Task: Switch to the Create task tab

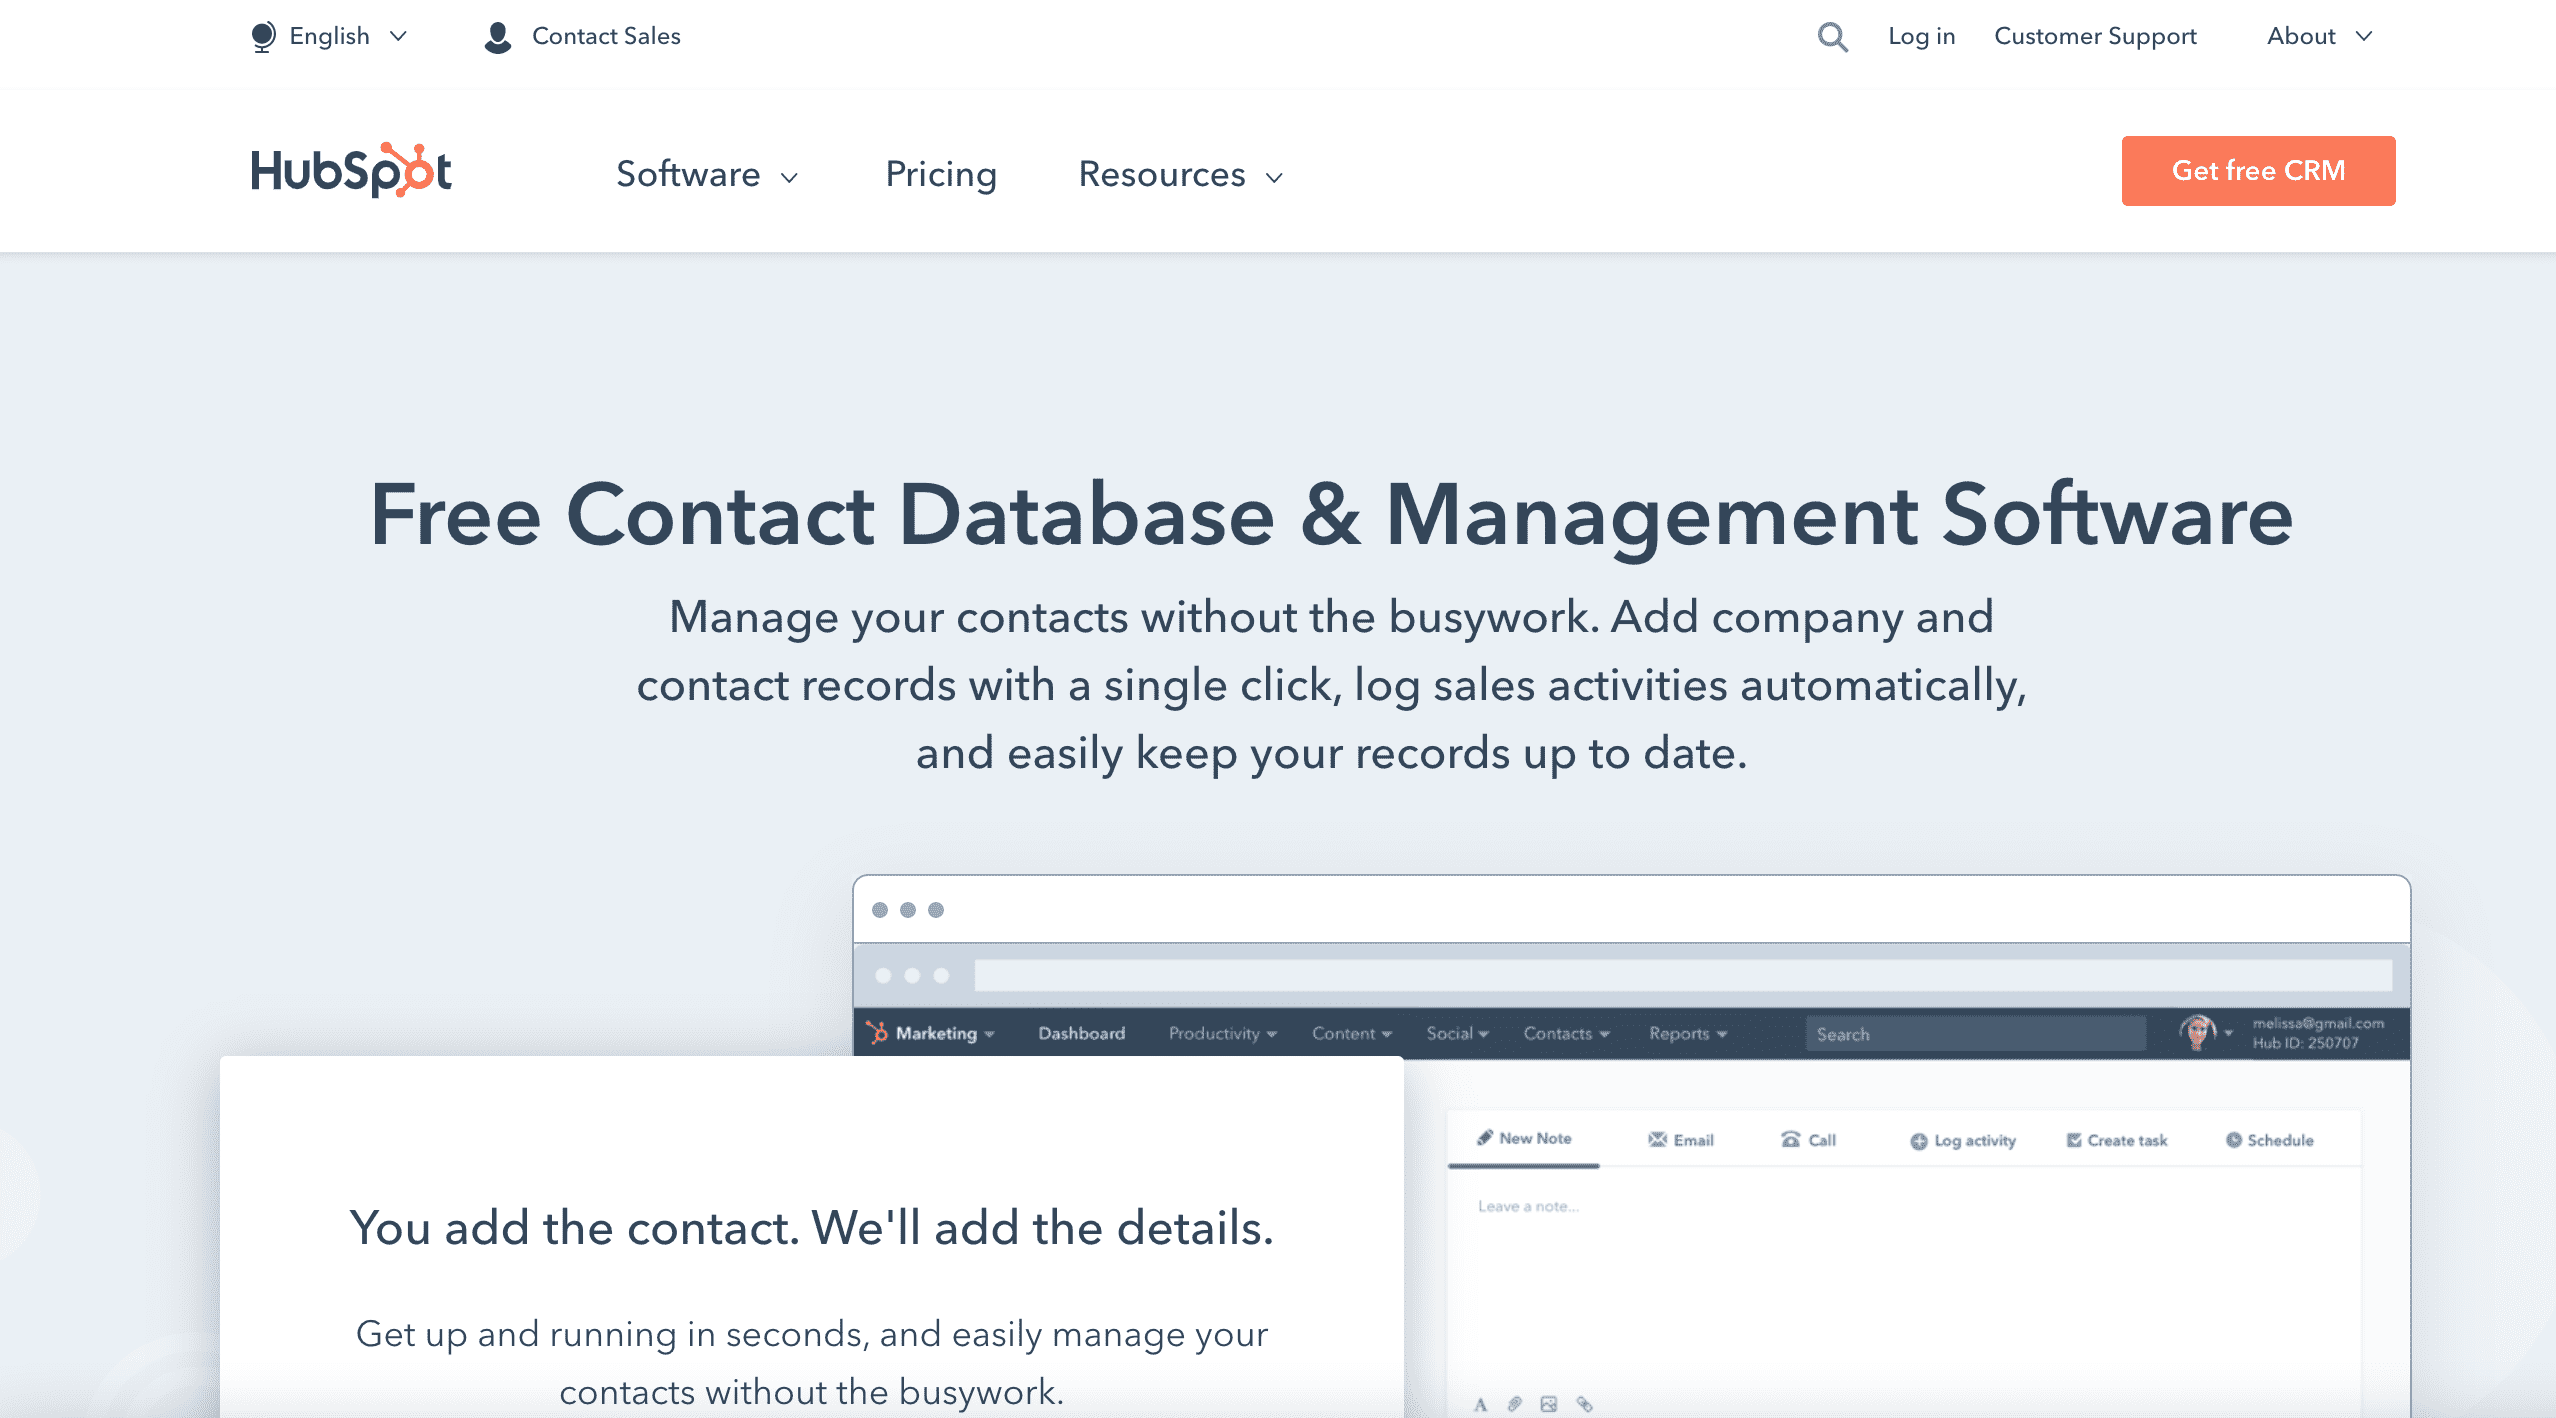Action: pos(2117,1140)
